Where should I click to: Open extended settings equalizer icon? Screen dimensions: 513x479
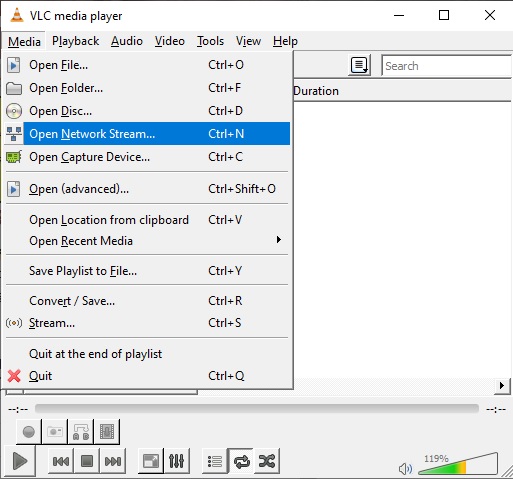click(176, 461)
